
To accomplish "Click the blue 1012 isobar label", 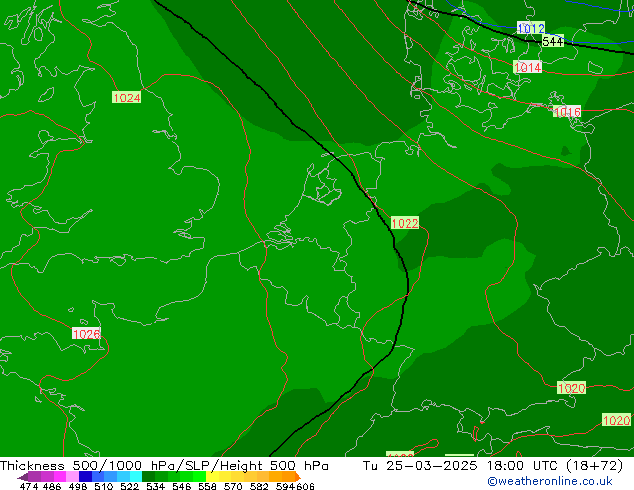I will point(531,28).
